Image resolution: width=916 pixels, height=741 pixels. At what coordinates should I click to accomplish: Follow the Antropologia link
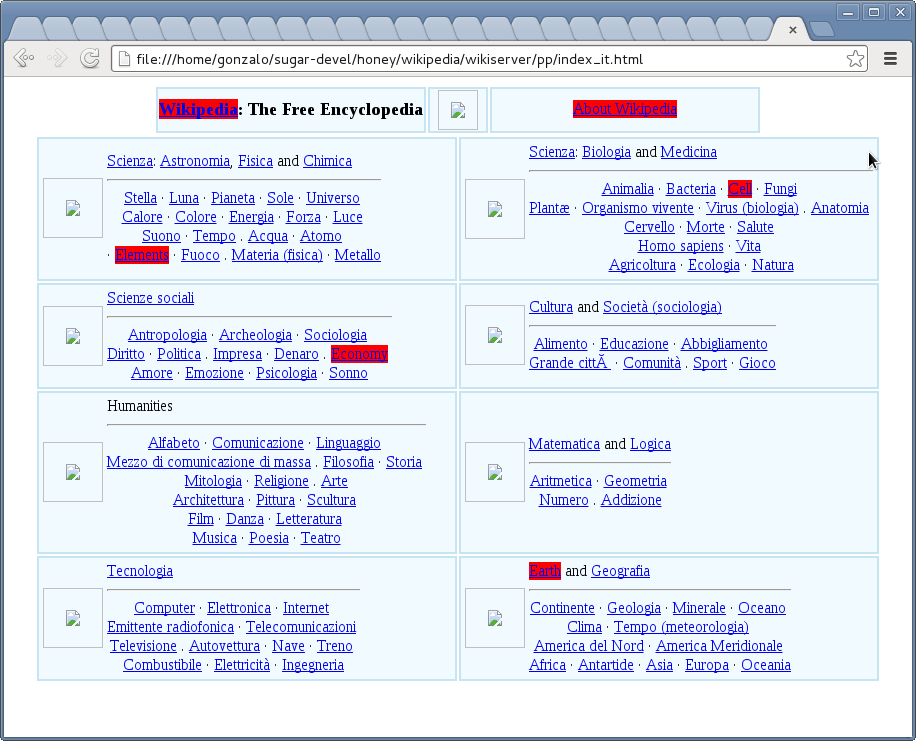167,335
